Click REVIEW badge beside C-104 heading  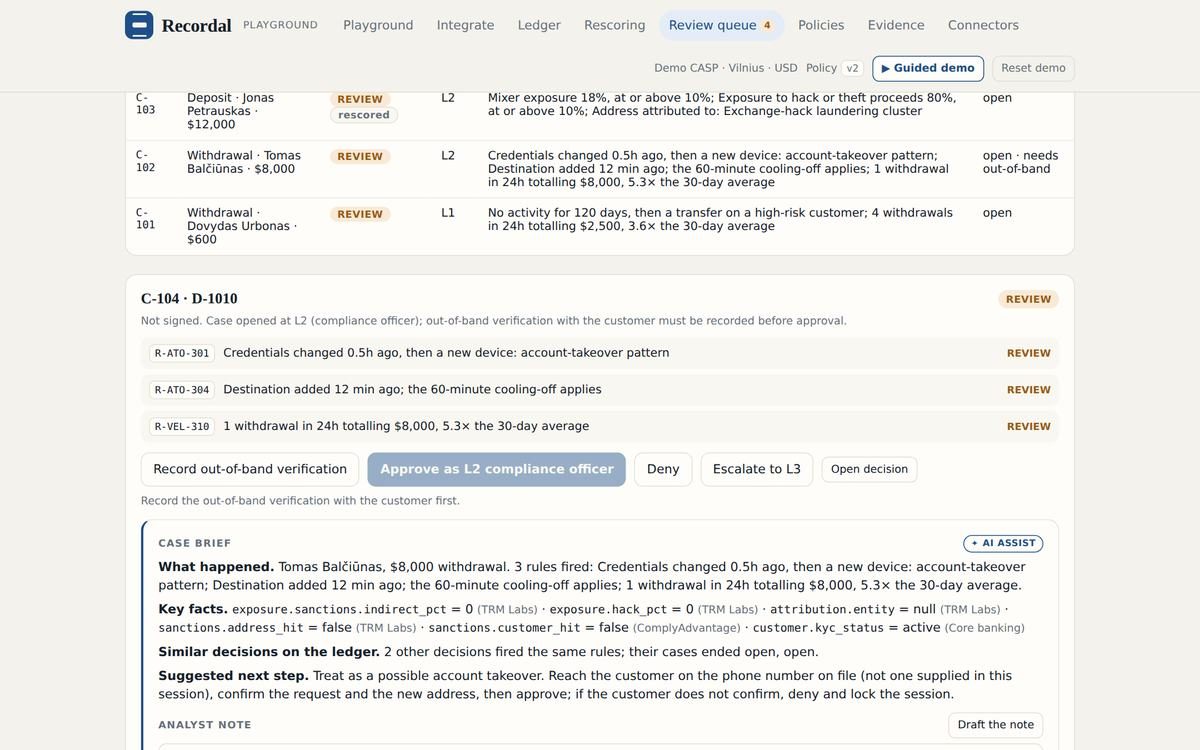(1028, 299)
